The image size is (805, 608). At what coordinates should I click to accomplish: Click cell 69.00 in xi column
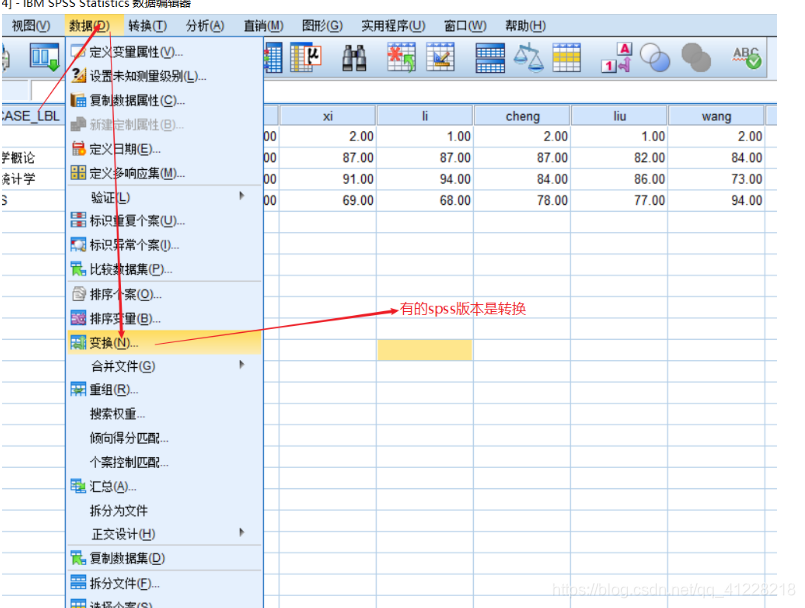point(328,200)
